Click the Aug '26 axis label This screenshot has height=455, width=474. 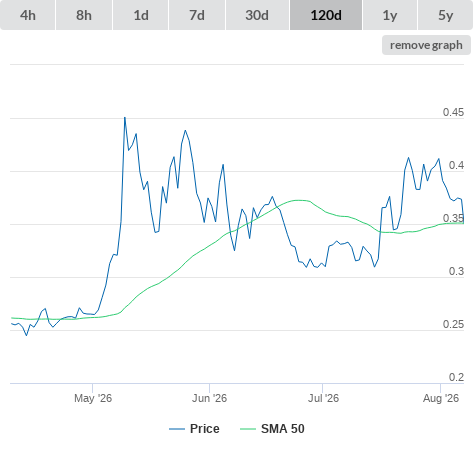tap(441, 398)
